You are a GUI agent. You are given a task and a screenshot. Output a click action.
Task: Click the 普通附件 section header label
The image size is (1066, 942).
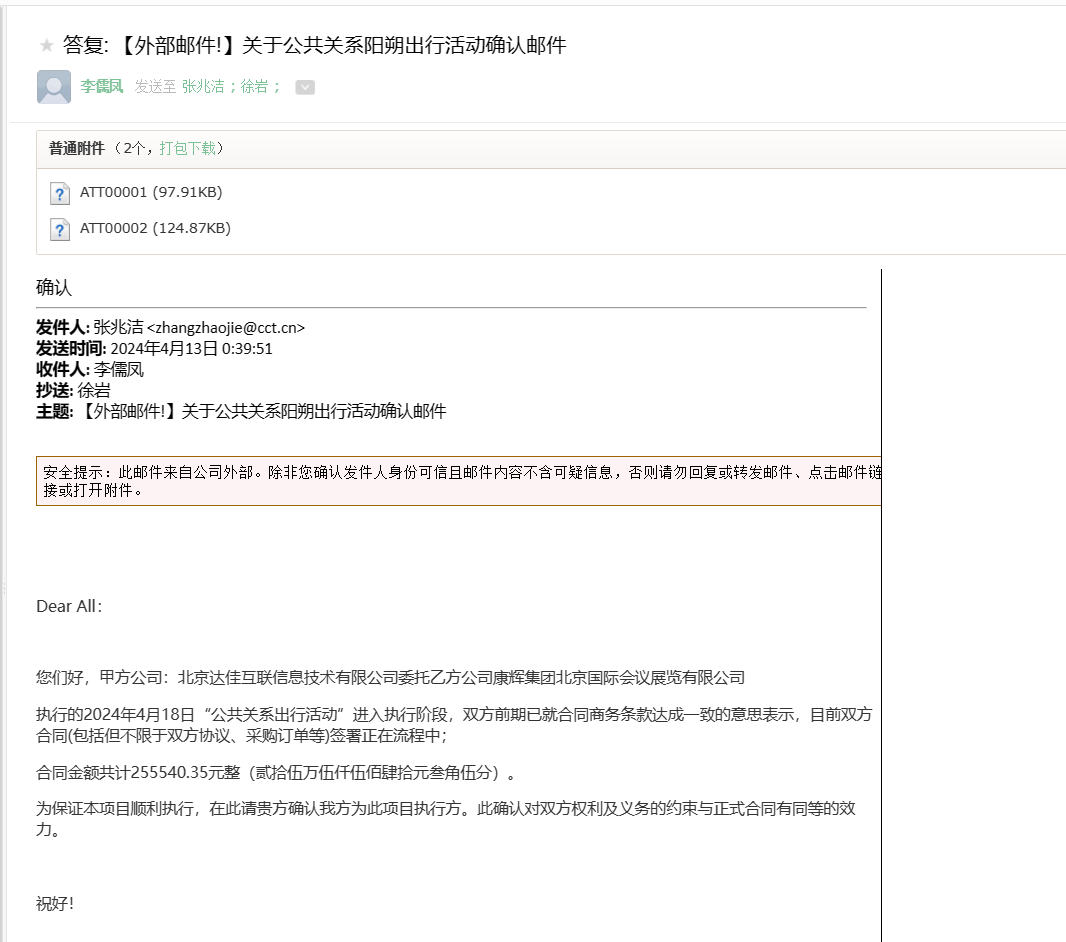(77, 148)
